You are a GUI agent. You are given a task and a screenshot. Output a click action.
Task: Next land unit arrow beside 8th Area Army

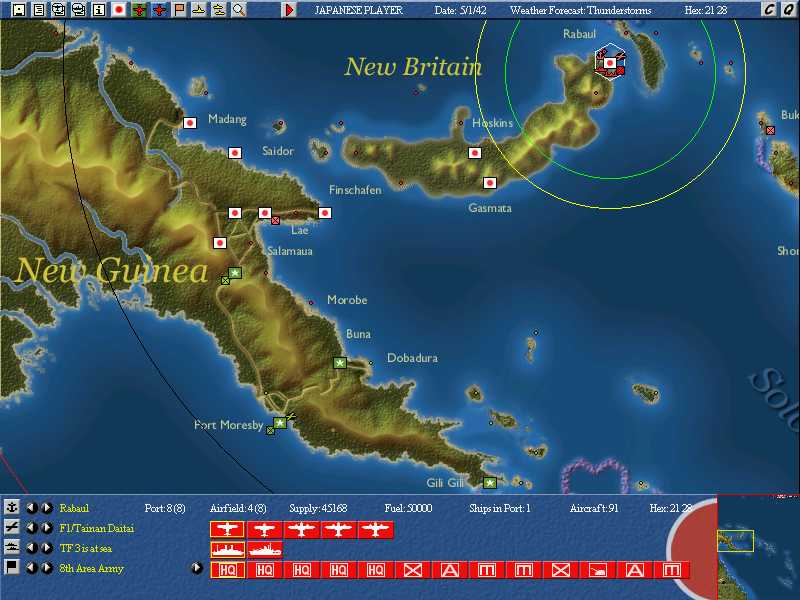coord(47,567)
